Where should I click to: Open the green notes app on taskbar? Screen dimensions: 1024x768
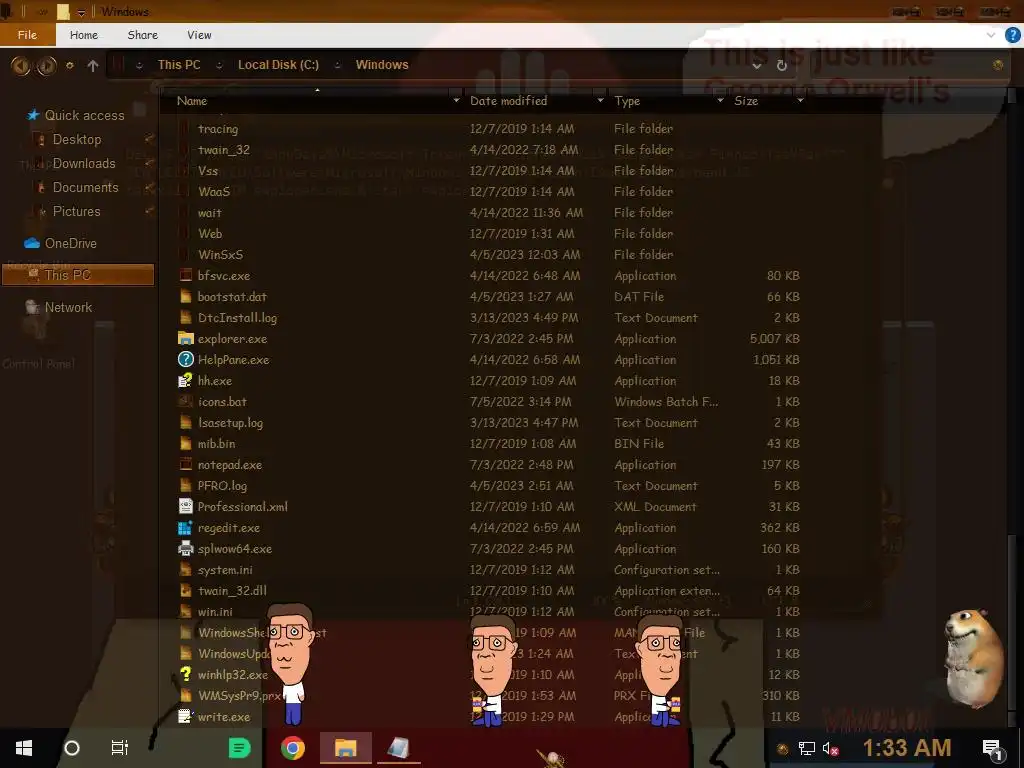coord(240,748)
